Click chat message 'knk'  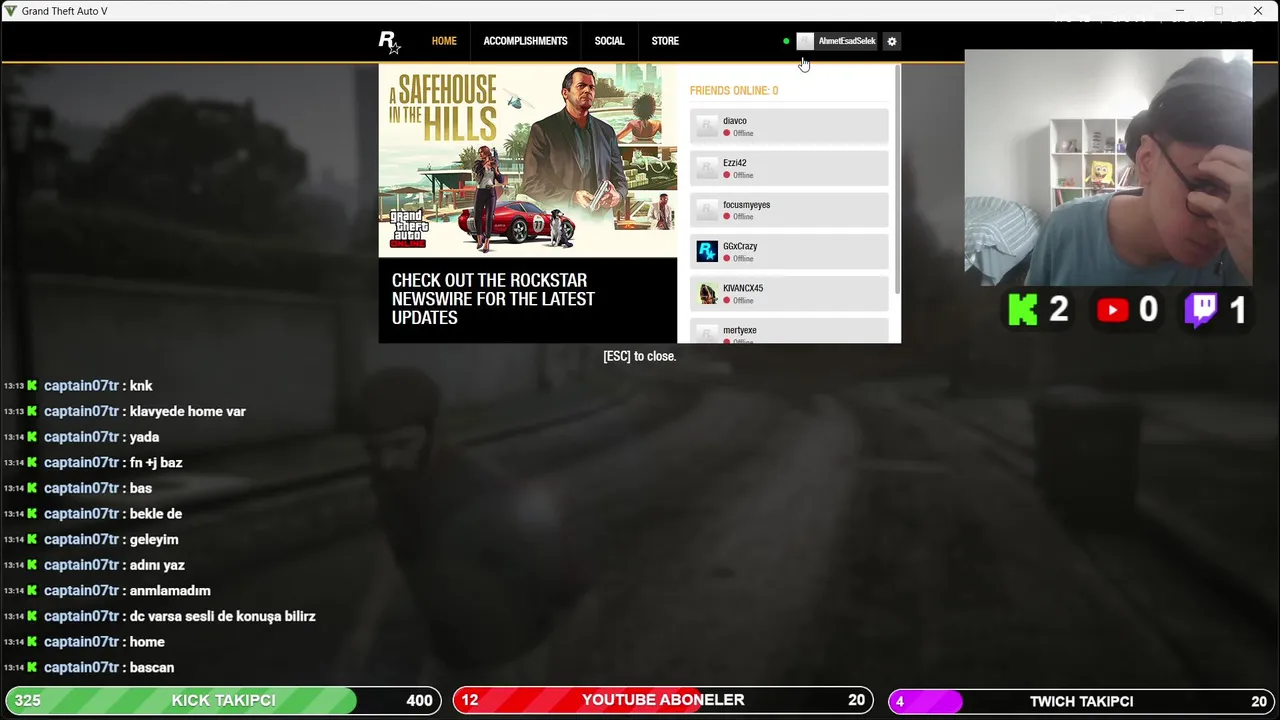pyautogui.click(x=141, y=385)
